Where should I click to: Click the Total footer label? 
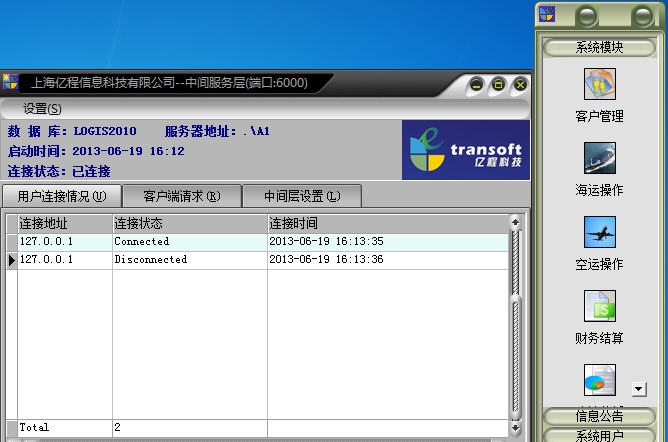[34, 427]
